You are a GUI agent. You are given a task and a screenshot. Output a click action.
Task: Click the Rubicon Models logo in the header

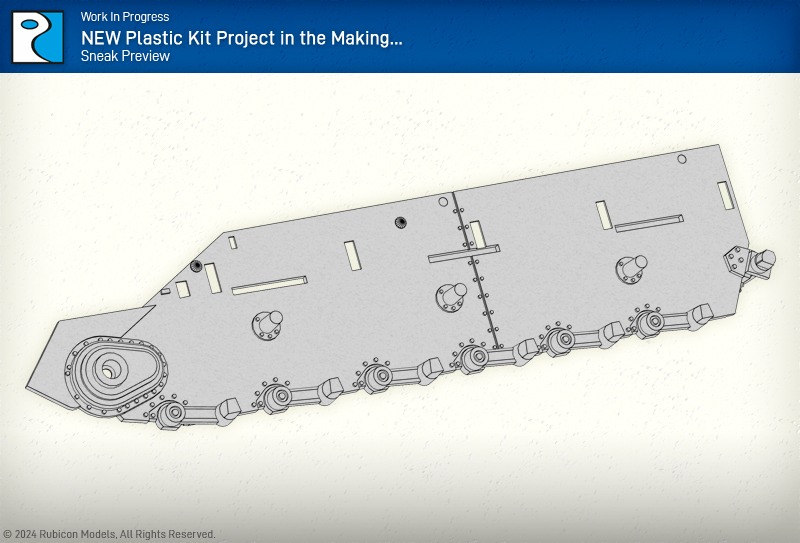pyautogui.click(x=38, y=37)
